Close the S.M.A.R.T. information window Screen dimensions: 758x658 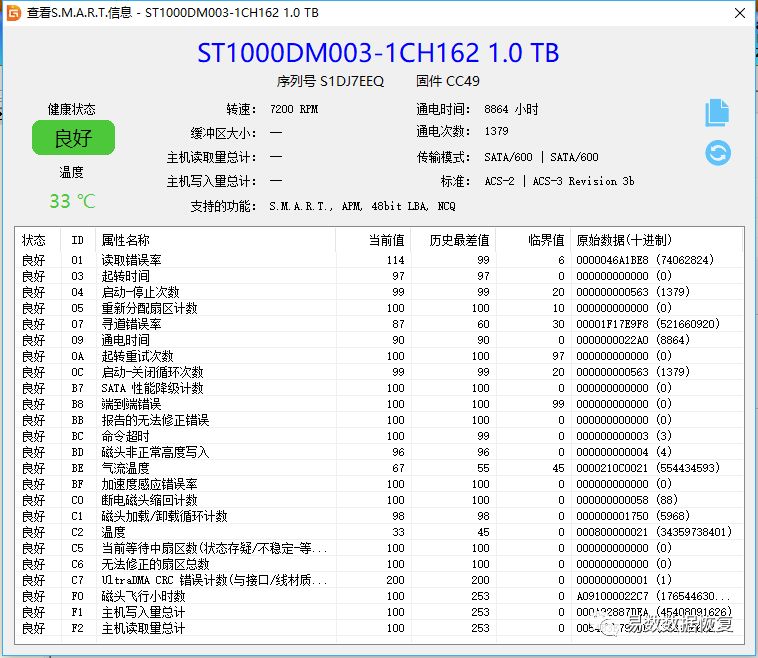click(x=740, y=13)
